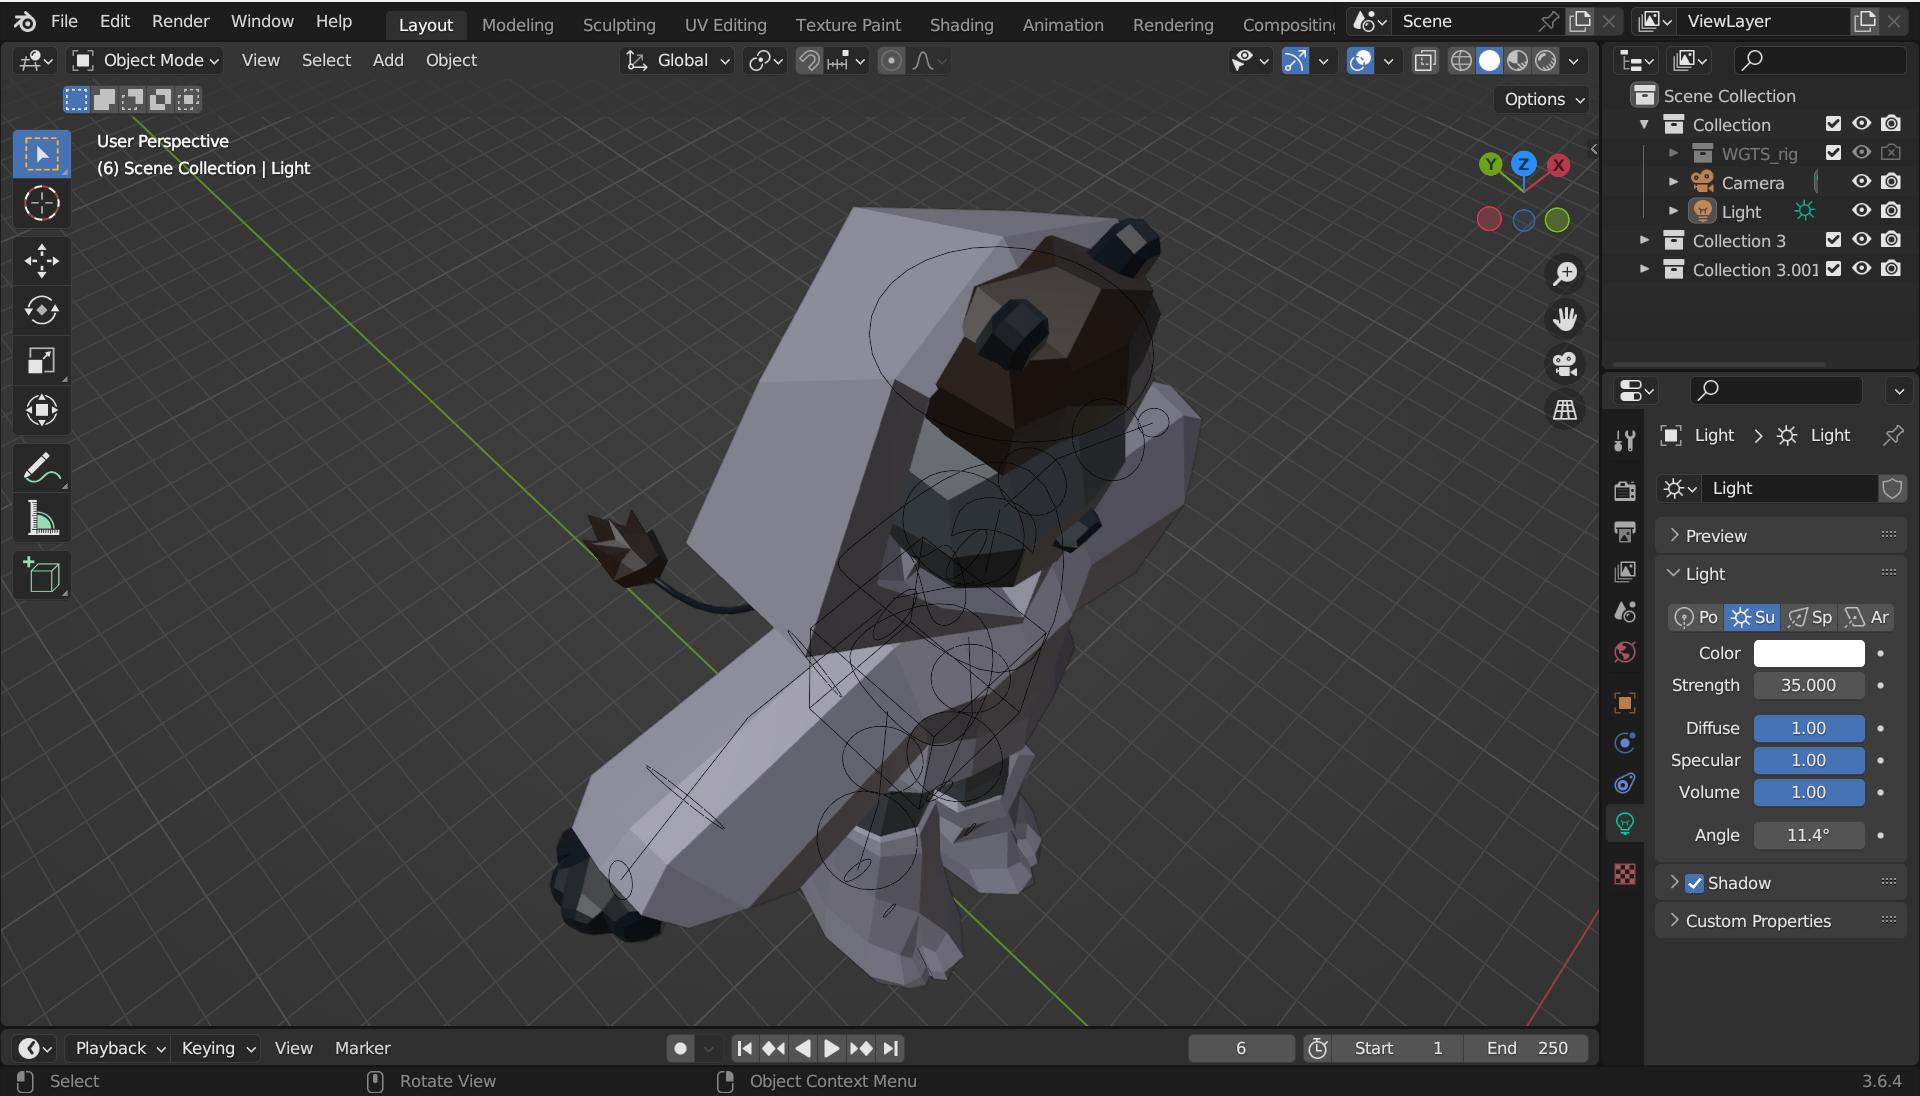
Task: Collapse the Light panel
Action: (x=1780, y=574)
